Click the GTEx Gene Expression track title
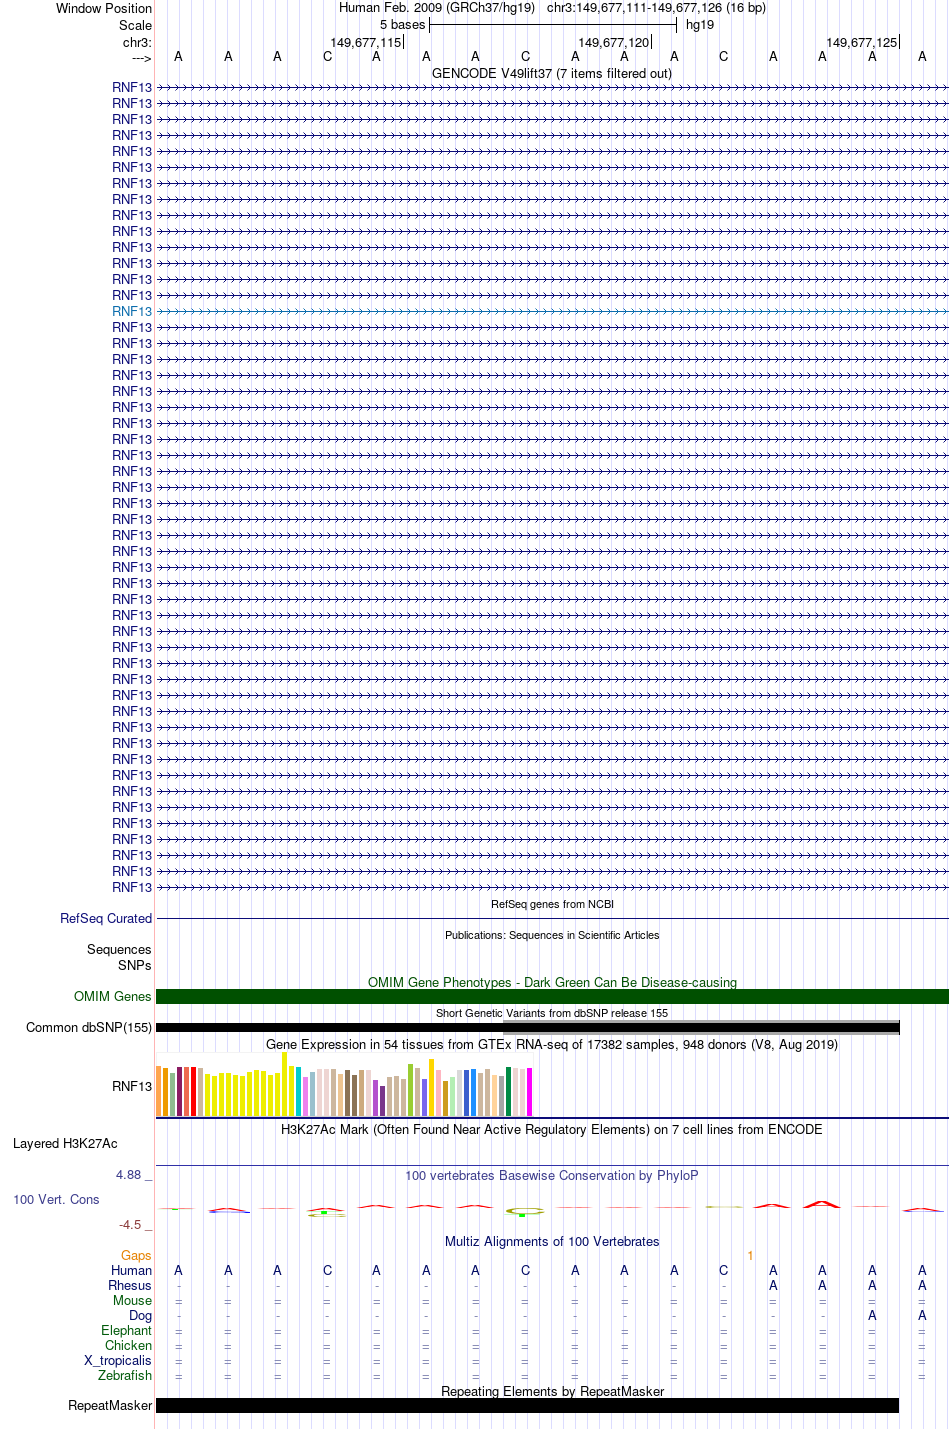The height and width of the screenshot is (1429, 950). click(552, 1044)
